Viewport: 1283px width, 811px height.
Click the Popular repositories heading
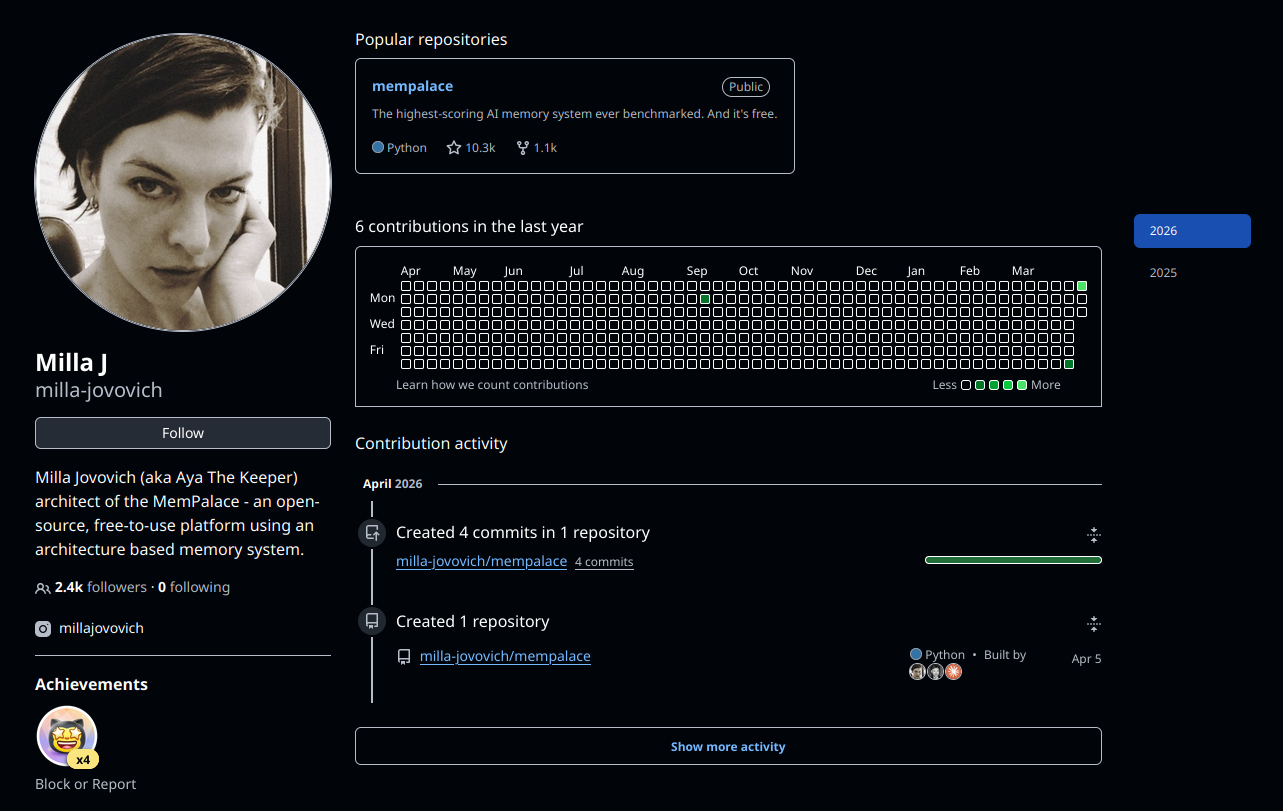(431, 40)
